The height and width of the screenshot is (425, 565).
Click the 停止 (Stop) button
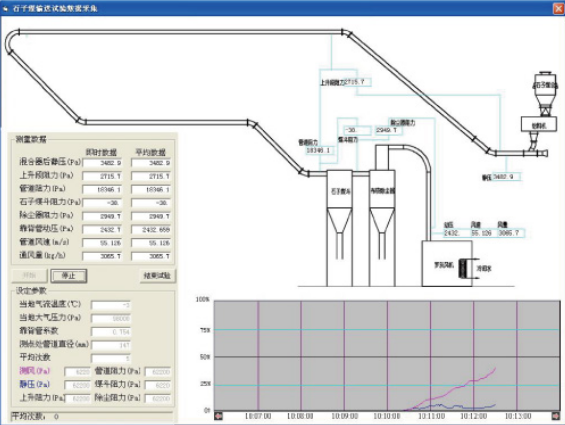coord(68,276)
